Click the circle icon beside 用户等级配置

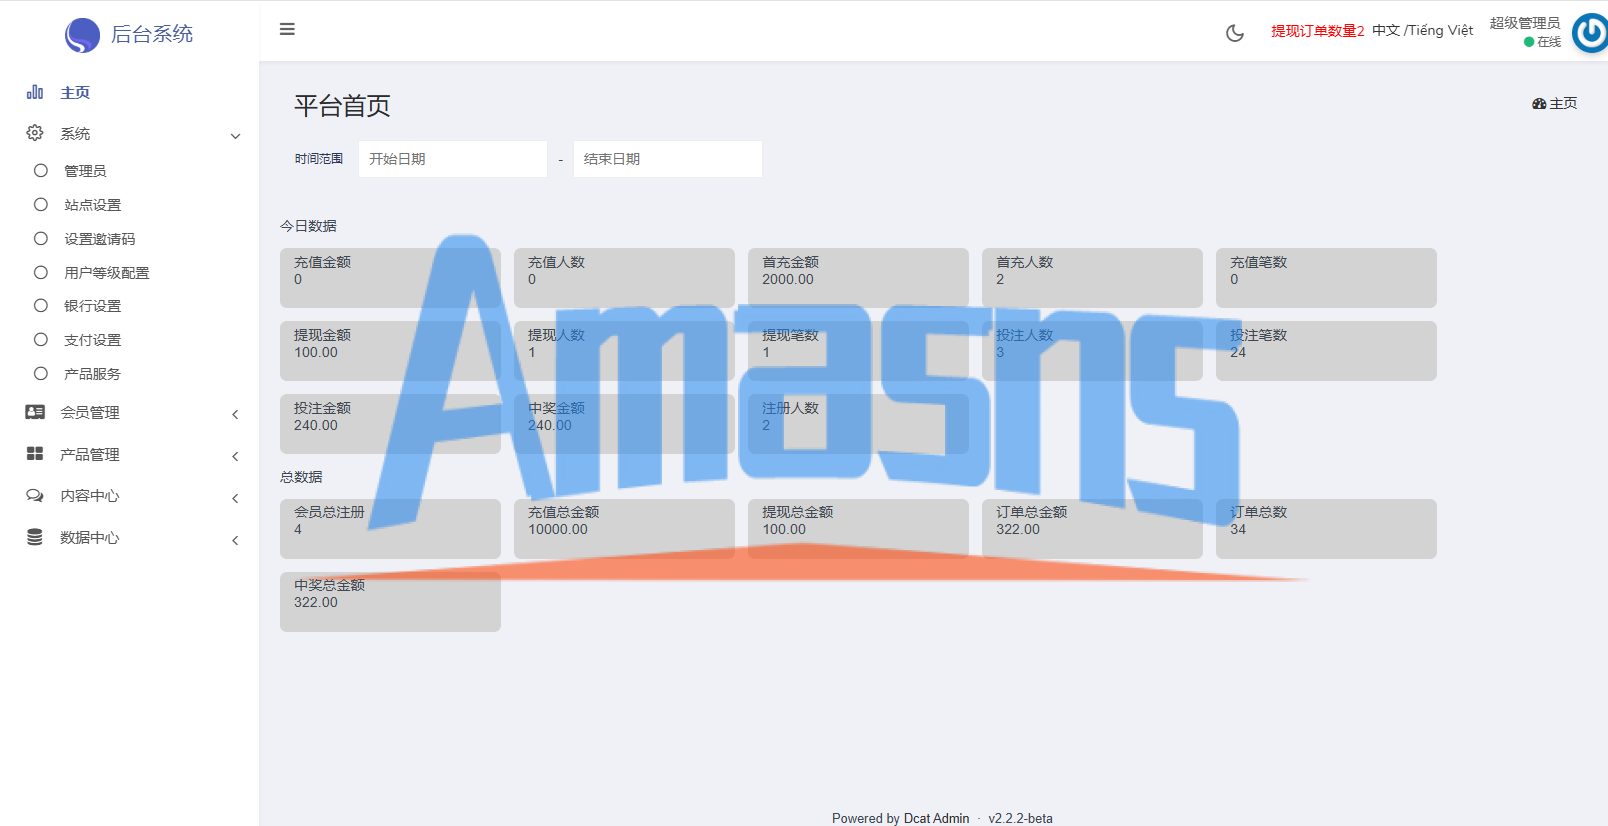41,272
